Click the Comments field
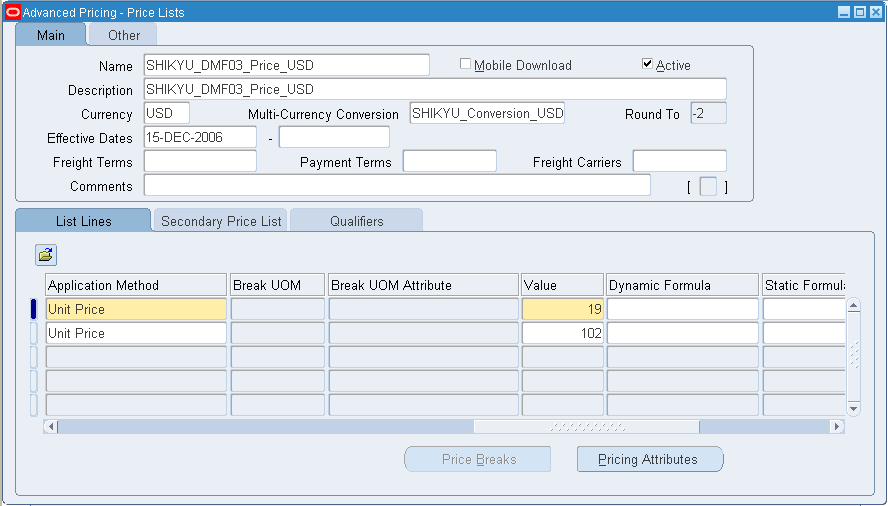 [397, 185]
